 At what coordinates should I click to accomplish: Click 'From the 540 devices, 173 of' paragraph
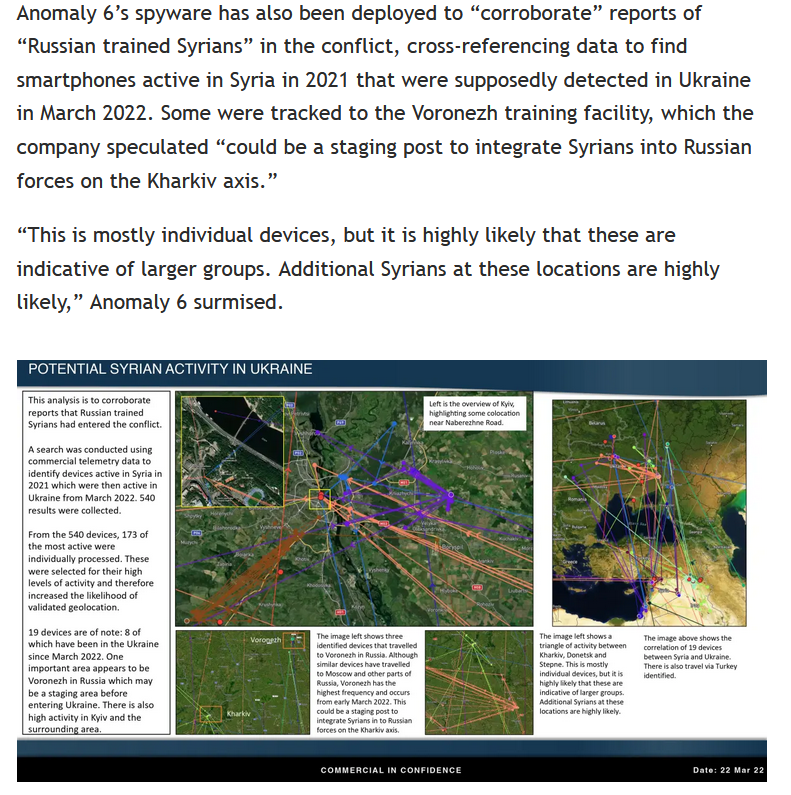pyautogui.click(x=90, y=570)
